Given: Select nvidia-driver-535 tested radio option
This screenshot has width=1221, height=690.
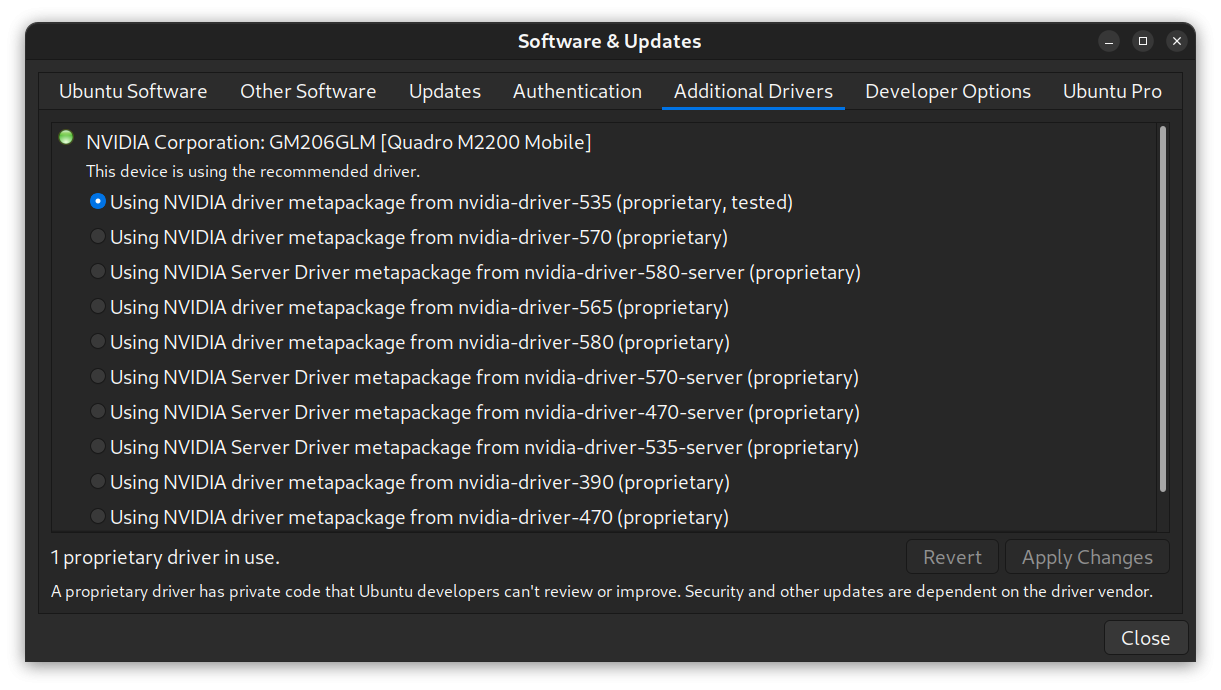Looking at the screenshot, I should point(98,202).
